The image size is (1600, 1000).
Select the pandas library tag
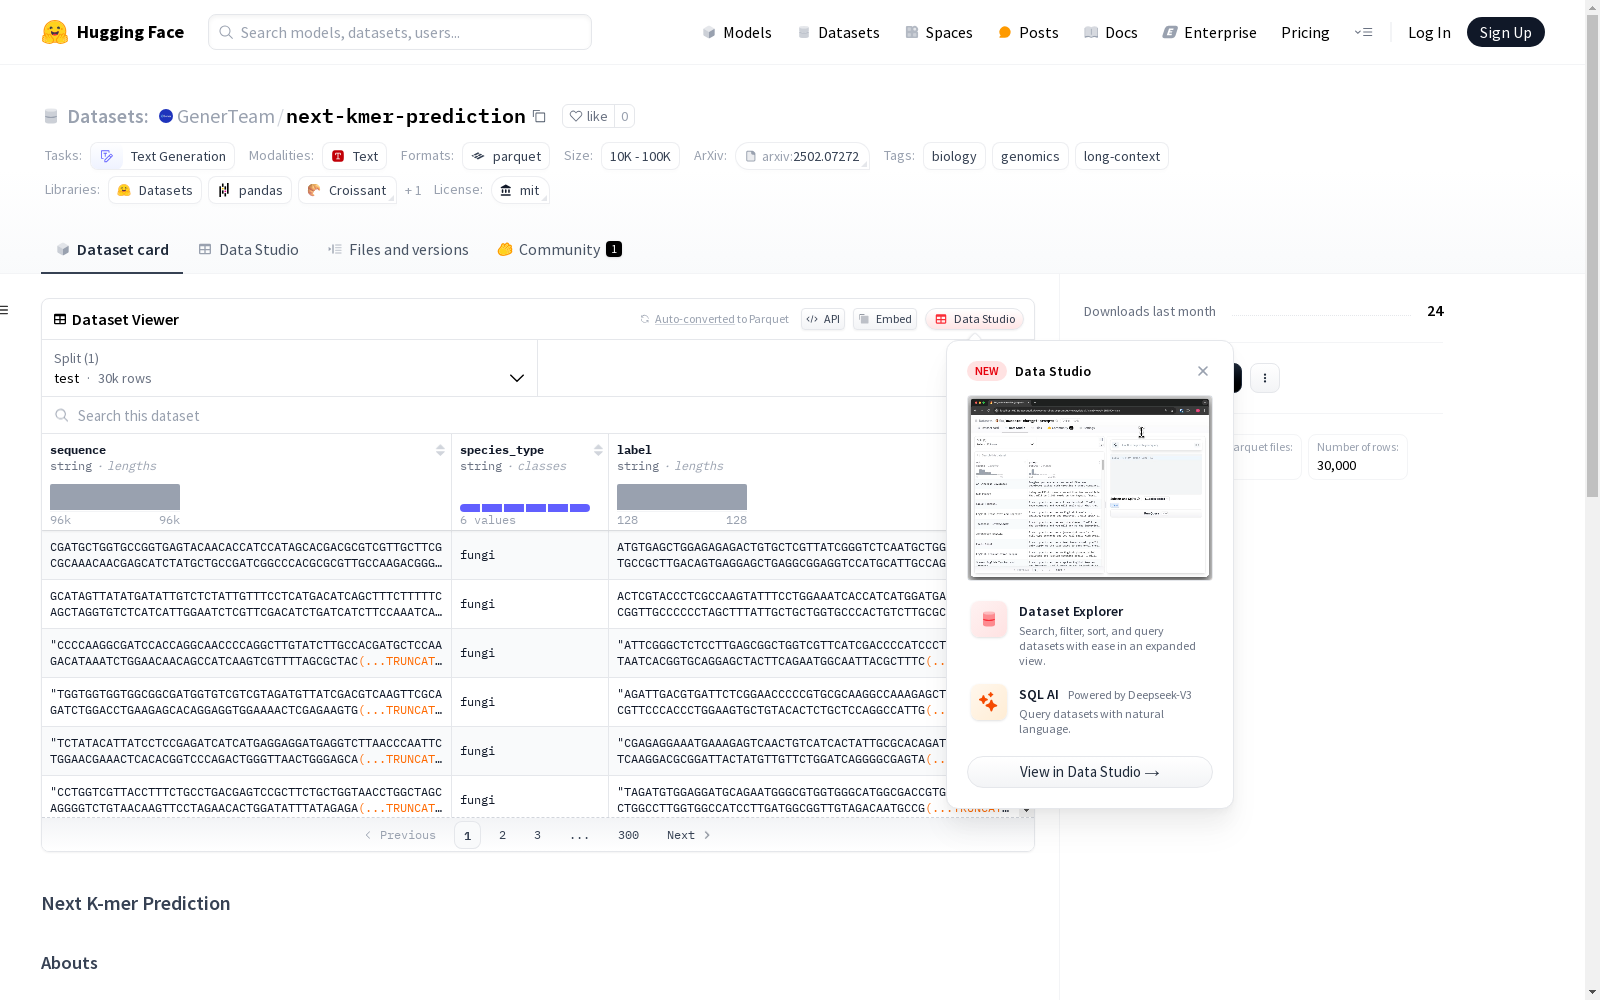[250, 190]
